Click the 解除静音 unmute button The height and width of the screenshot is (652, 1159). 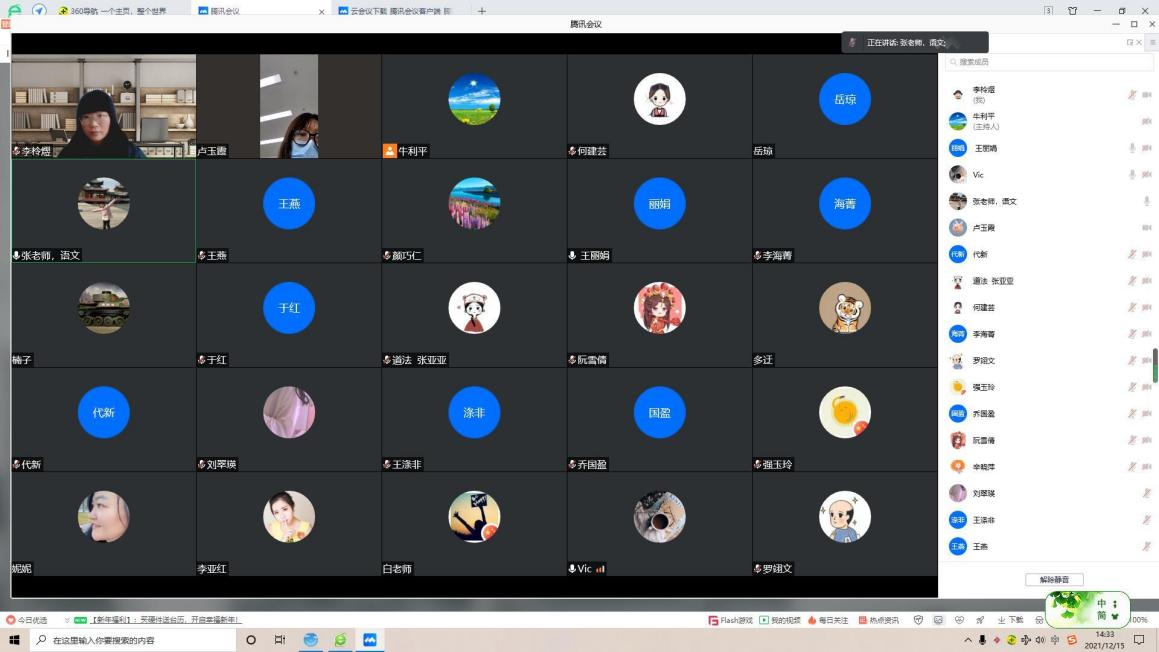coord(1054,580)
